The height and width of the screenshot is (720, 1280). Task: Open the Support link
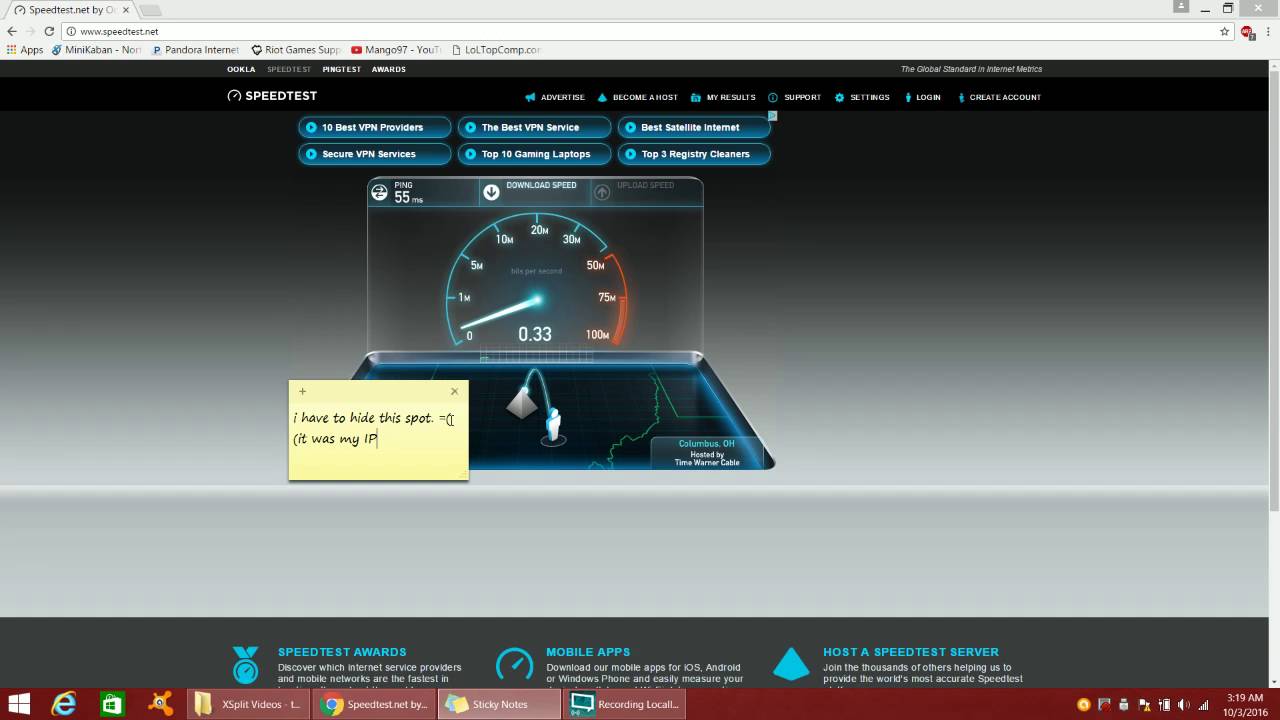(x=794, y=97)
